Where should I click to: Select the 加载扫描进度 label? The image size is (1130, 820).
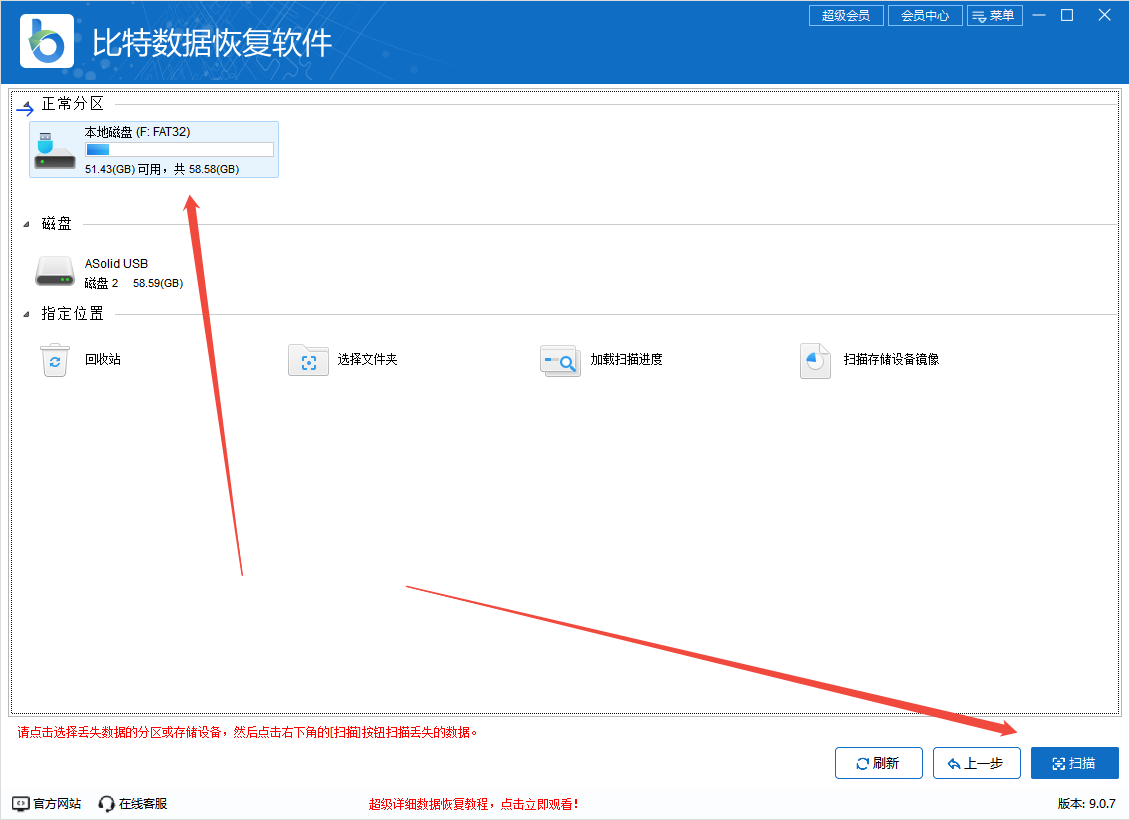point(626,360)
